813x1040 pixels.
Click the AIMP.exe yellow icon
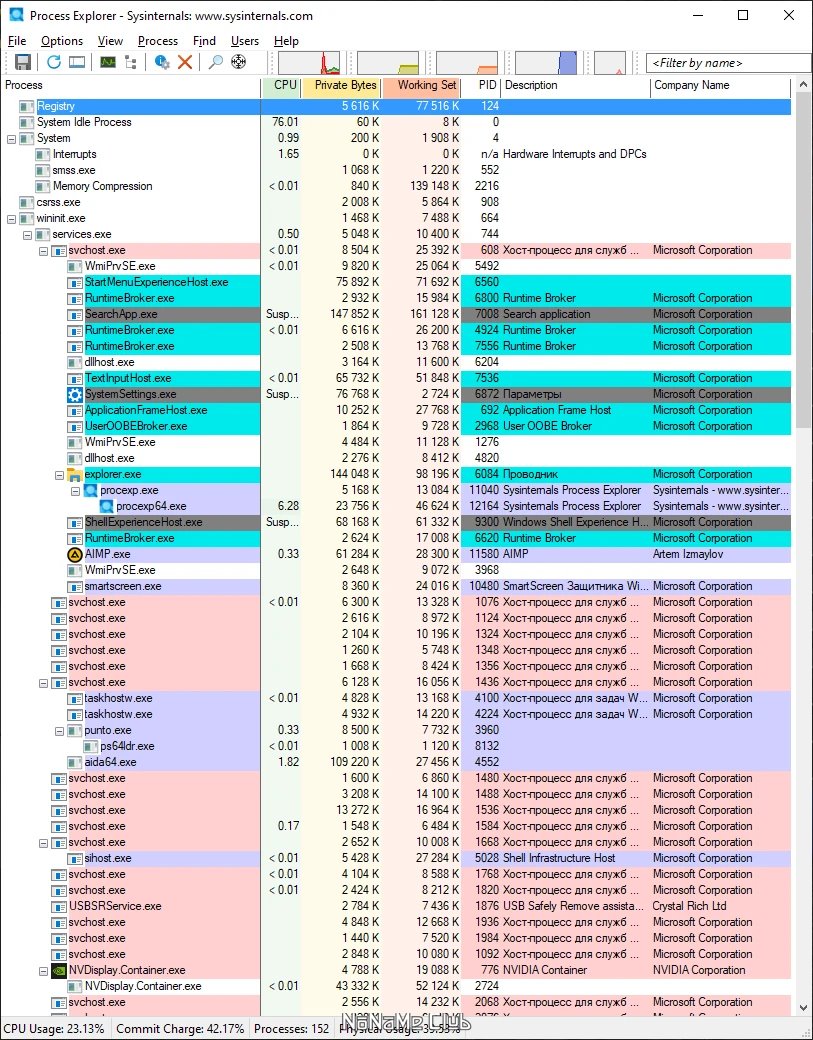pyautogui.click(x=75, y=554)
